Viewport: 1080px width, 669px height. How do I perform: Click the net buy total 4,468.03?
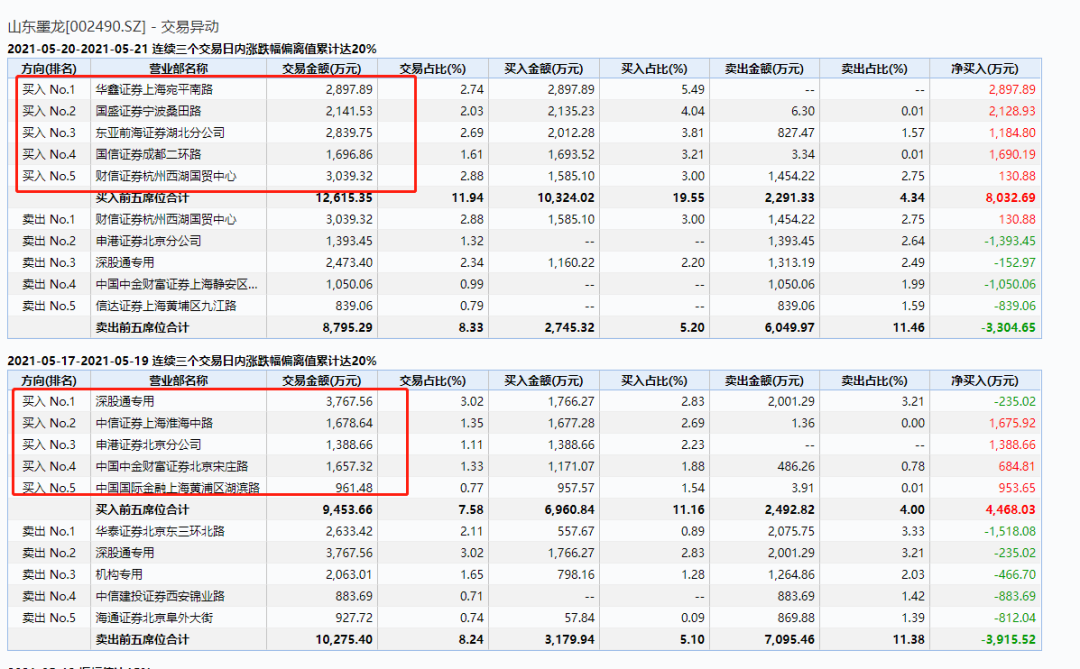coord(1010,510)
